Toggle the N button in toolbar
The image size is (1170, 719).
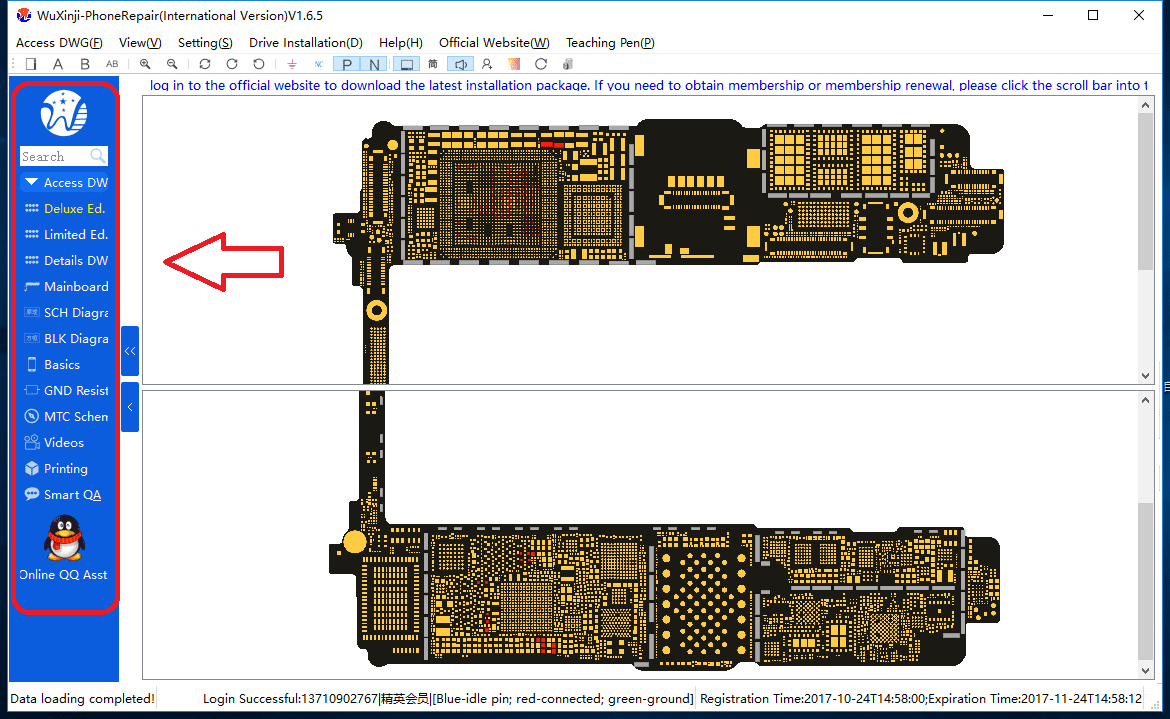(374, 64)
